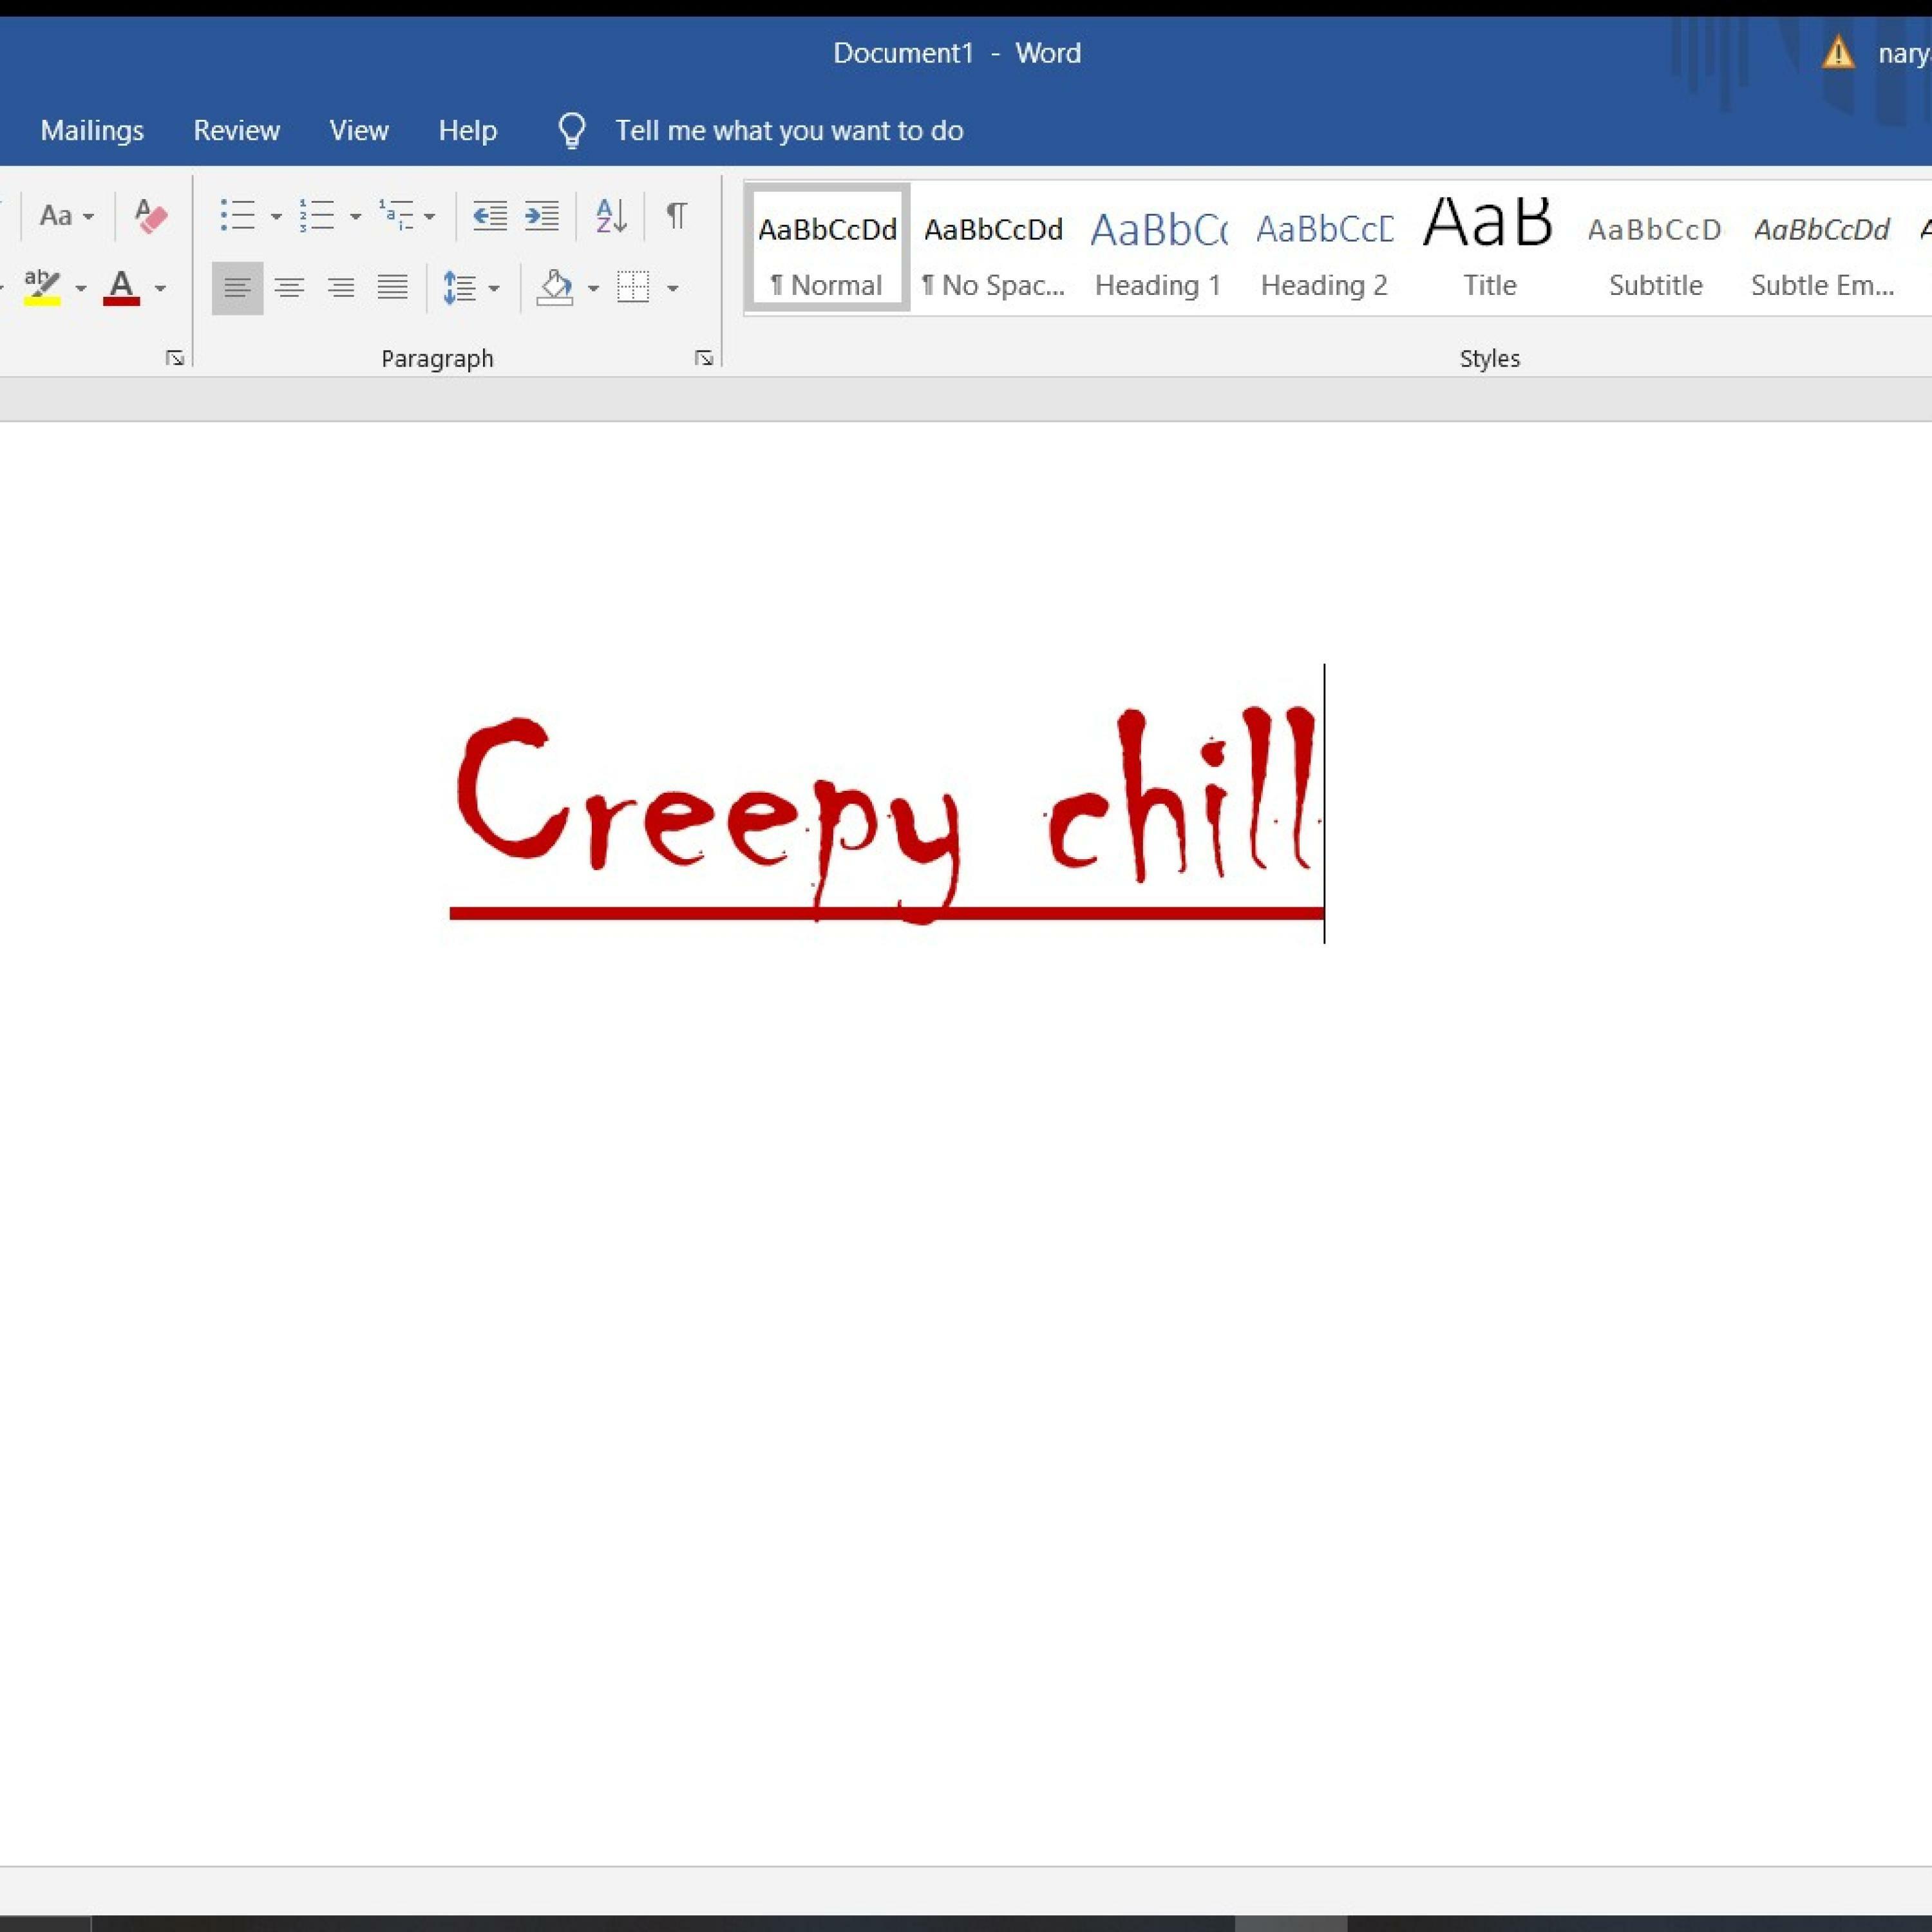
Task: Apply the Heading 2 style
Action: tap(1325, 248)
